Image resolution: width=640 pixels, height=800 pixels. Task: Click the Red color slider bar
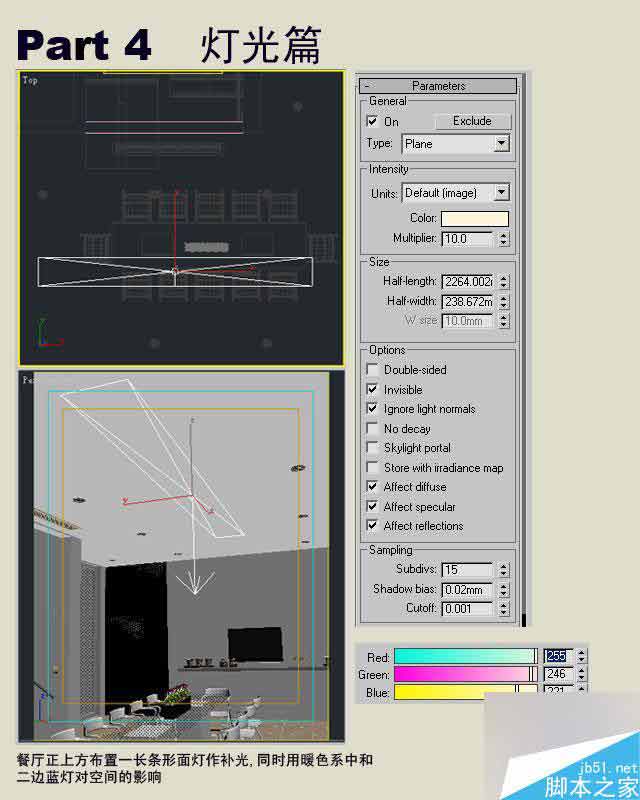point(466,656)
